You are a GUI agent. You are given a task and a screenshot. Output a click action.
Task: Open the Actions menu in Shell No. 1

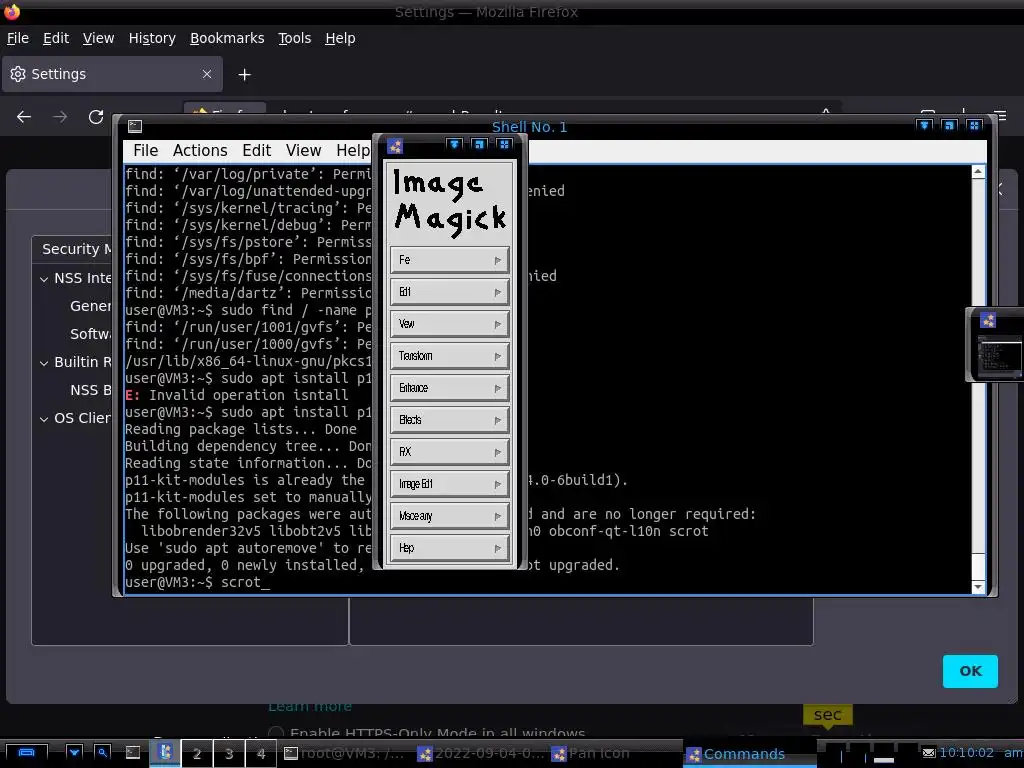200,151
